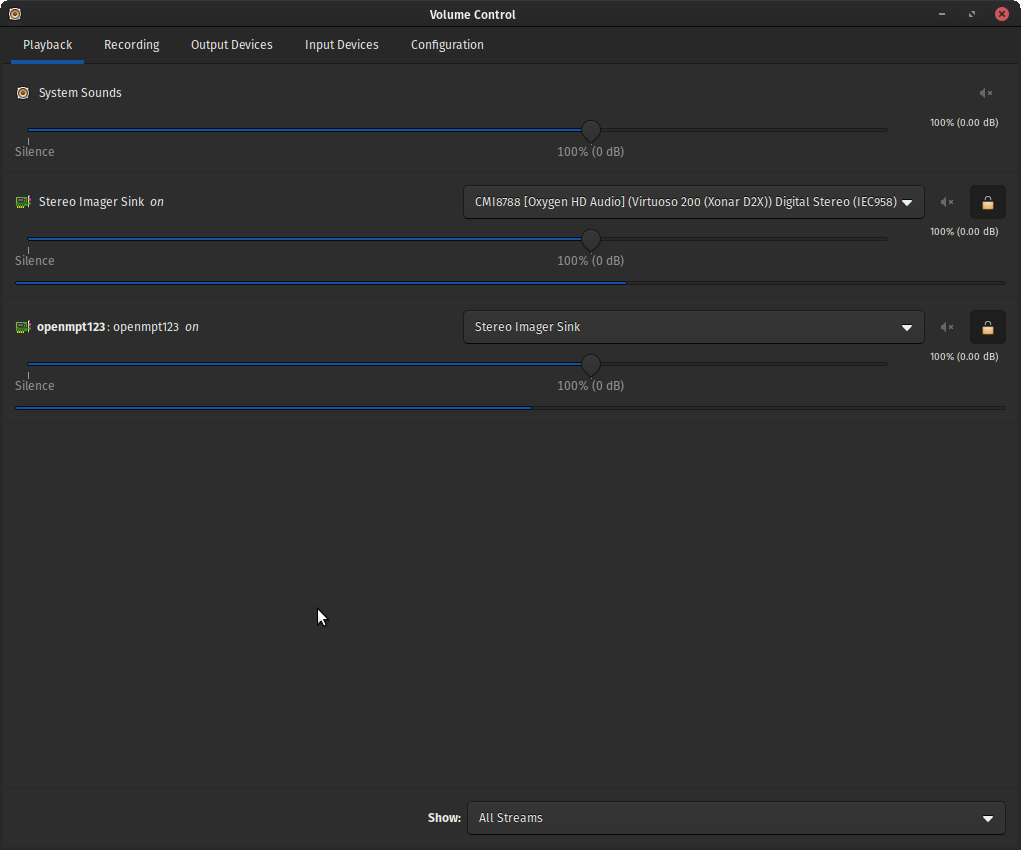The width and height of the screenshot is (1021, 850).
Task: Click the System Sounds speaker icon
Action: [x=23, y=93]
